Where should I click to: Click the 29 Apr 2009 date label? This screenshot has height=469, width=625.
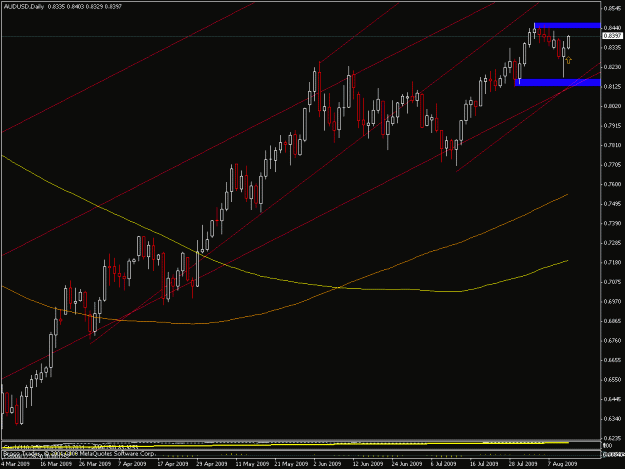[x=212, y=464]
